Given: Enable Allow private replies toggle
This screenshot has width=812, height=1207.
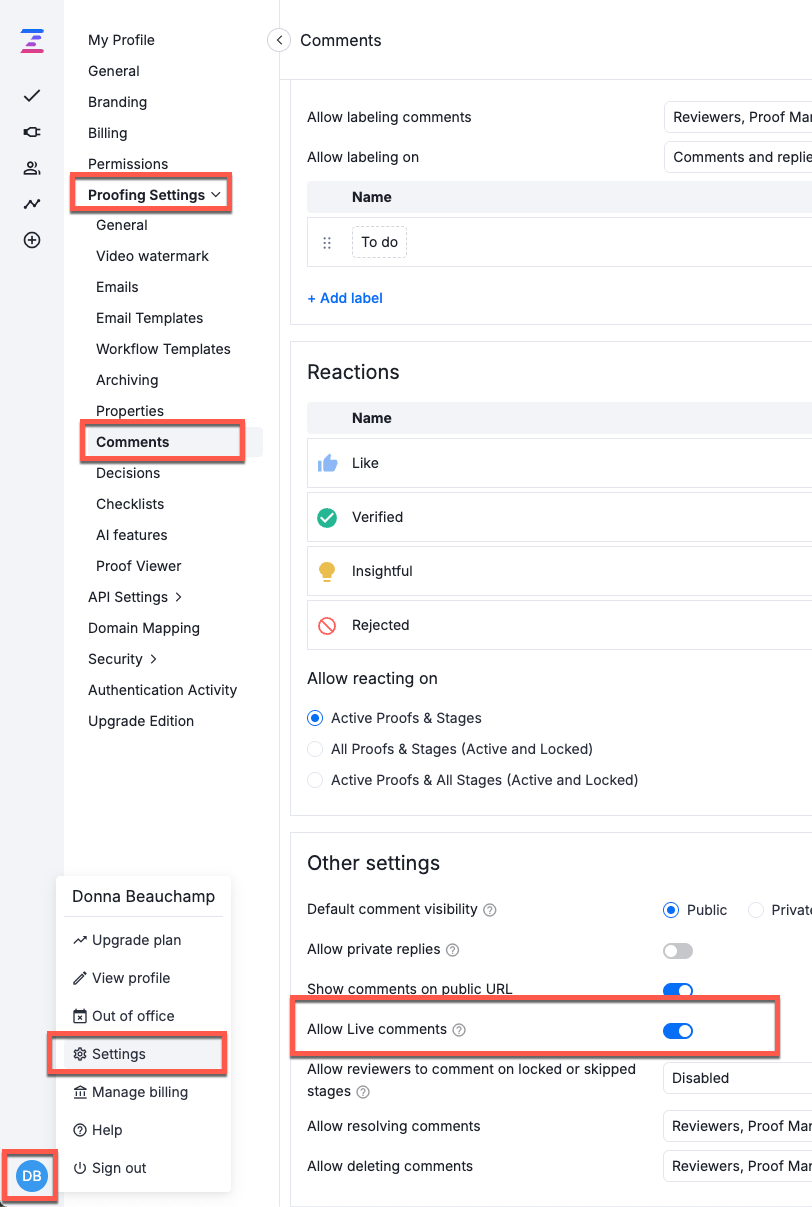Looking at the screenshot, I should (x=678, y=950).
